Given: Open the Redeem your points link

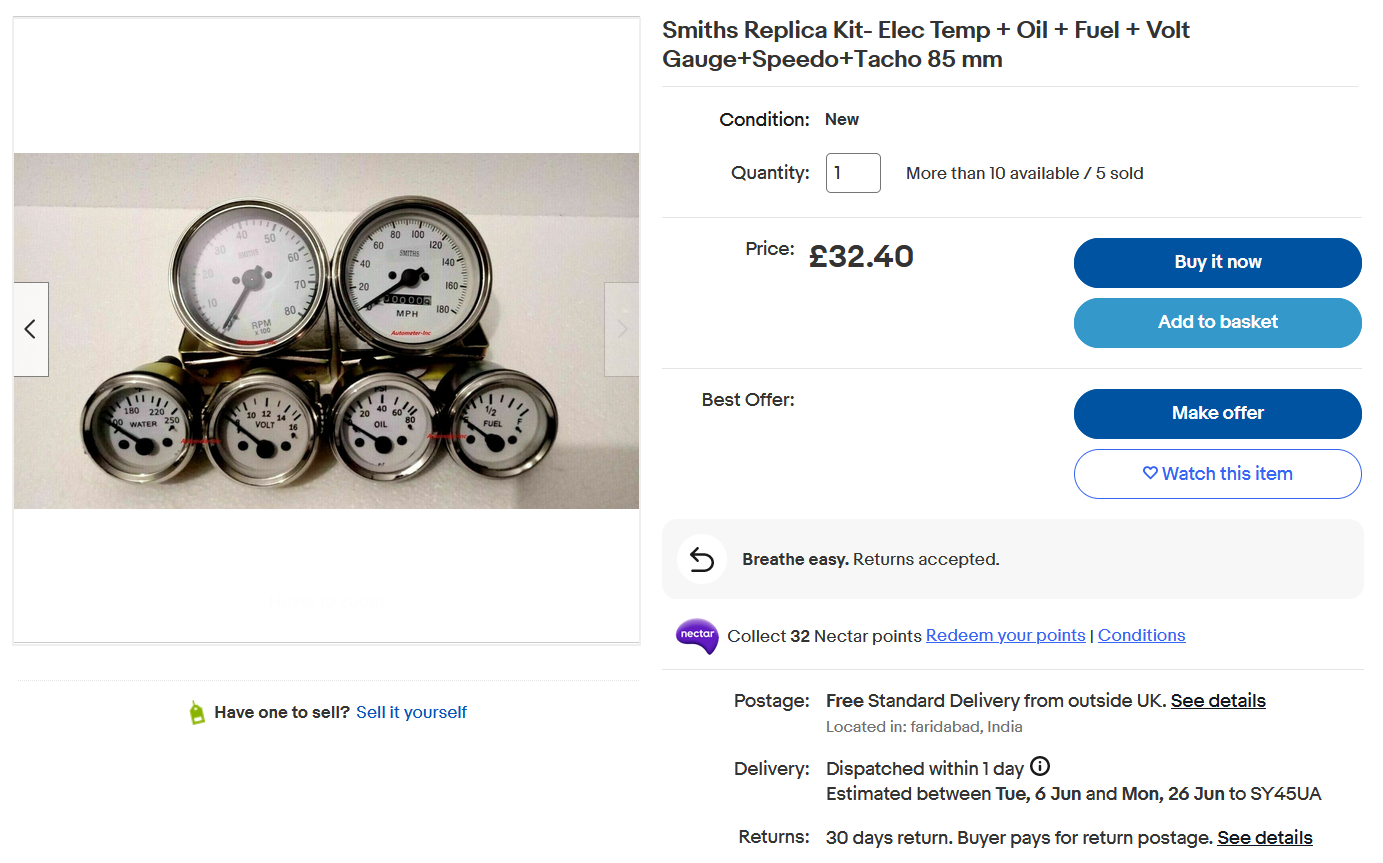Looking at the screenshot, I should point(1005,636).
